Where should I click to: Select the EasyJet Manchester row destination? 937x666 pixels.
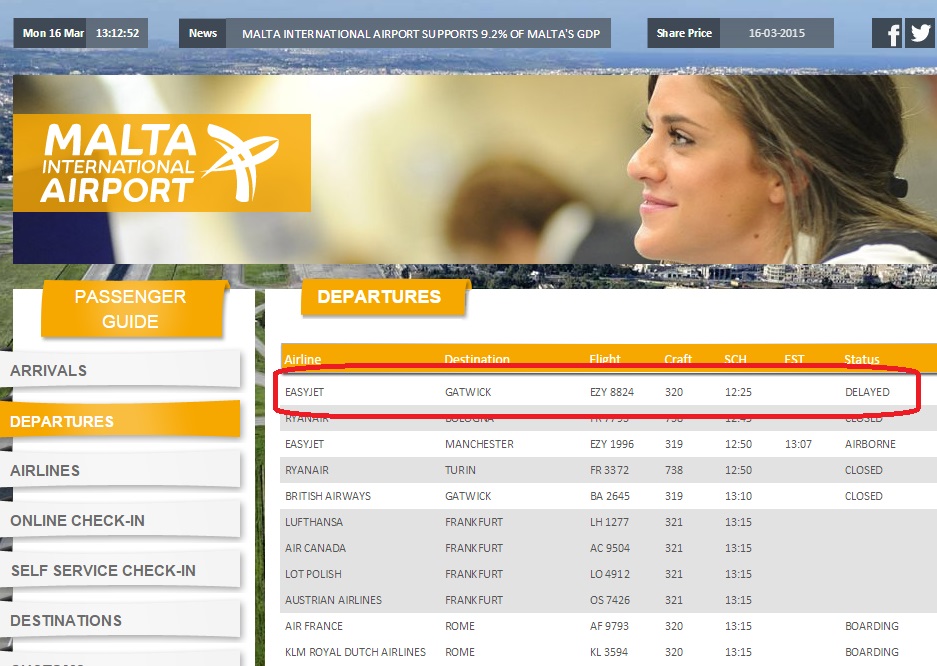[x=479, y=444]
